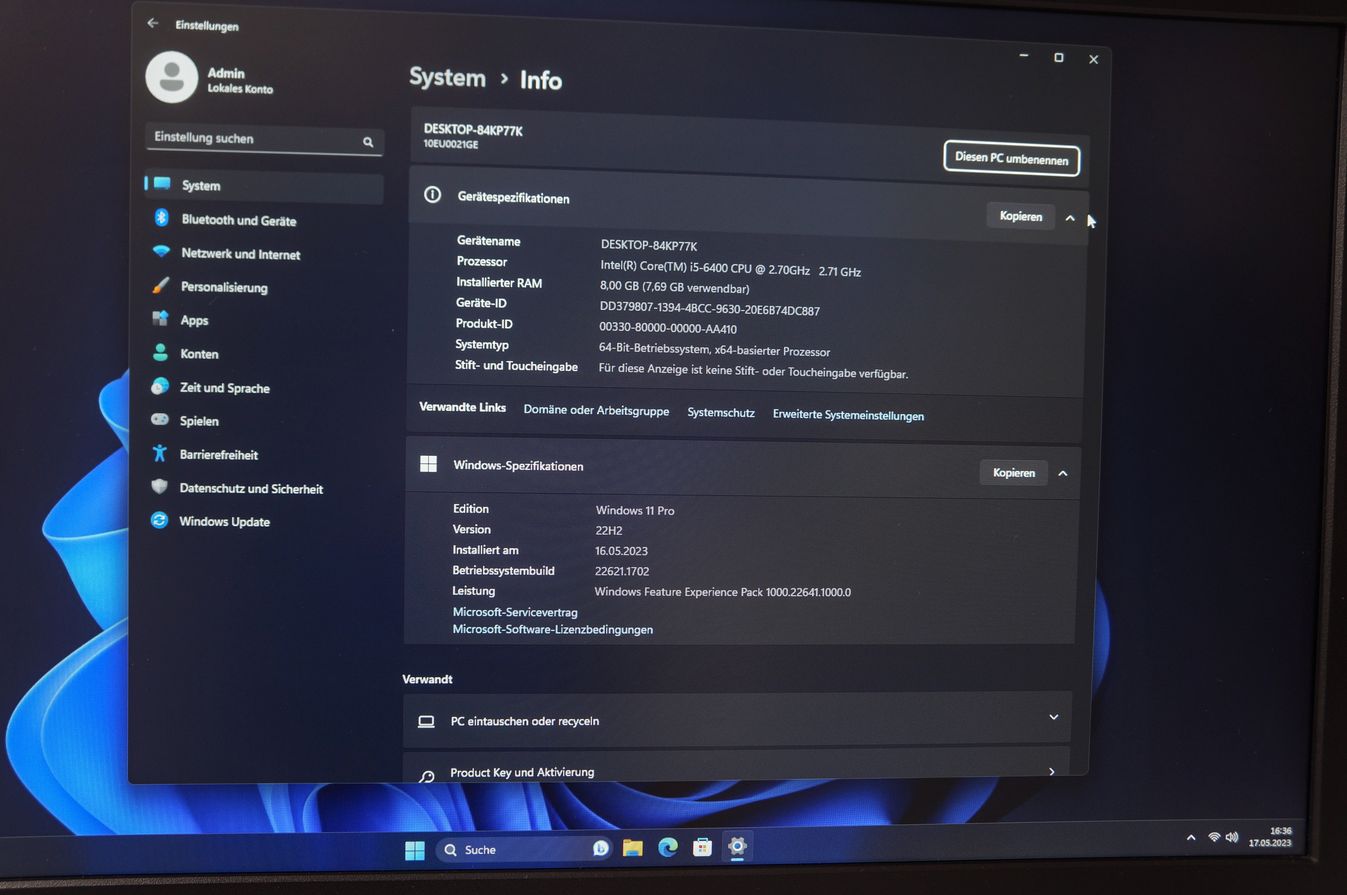Copy Gerätespezifikationen with Kopieren button
This screenshot has height=895, width=1347.
point(1020,216)
